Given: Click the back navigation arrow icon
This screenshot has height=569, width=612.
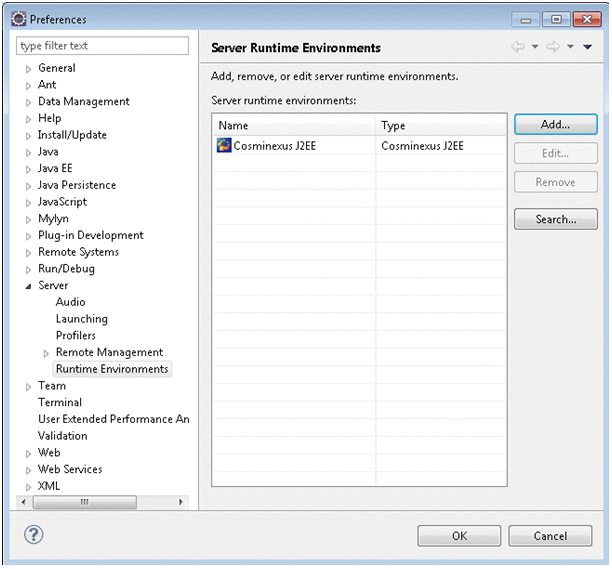Looking at the screenshot, I should click(x=518, y=47).
